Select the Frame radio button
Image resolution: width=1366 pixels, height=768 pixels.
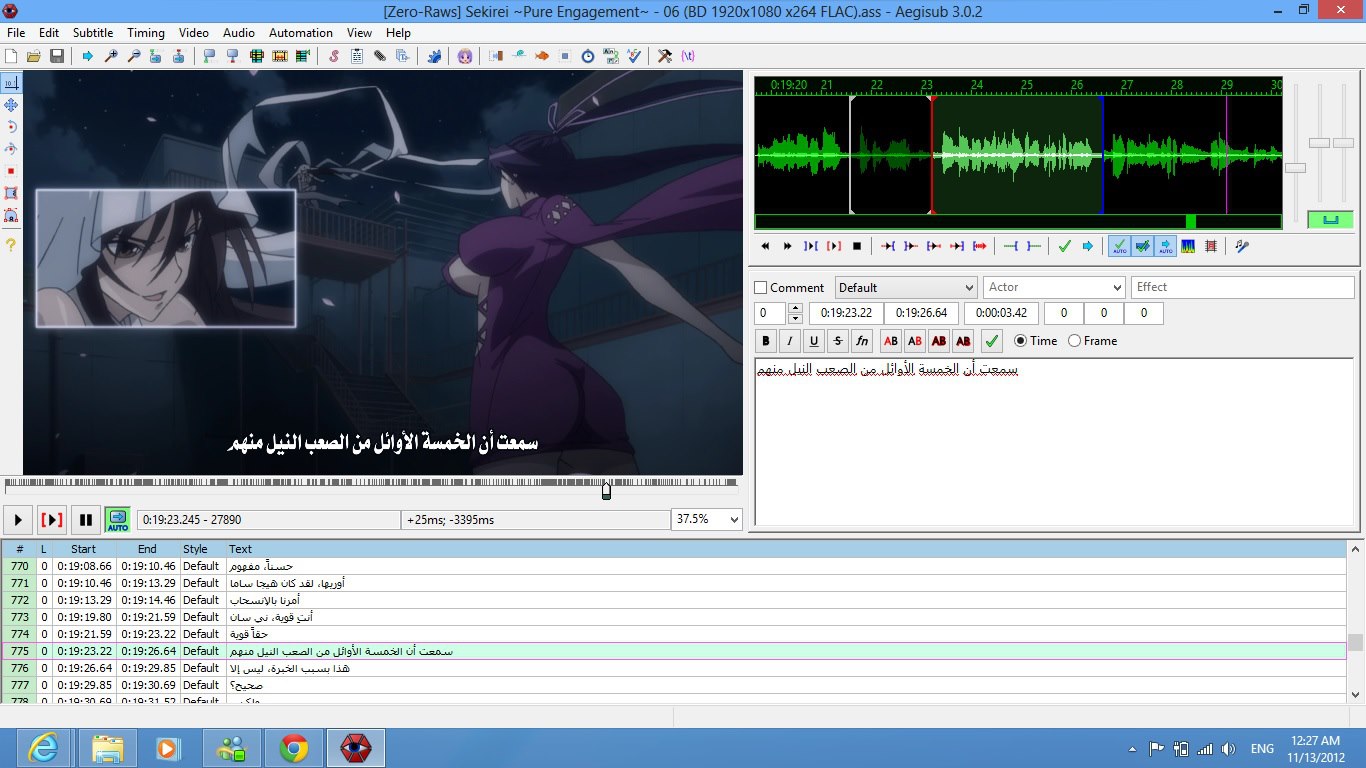click(1075, 341)
